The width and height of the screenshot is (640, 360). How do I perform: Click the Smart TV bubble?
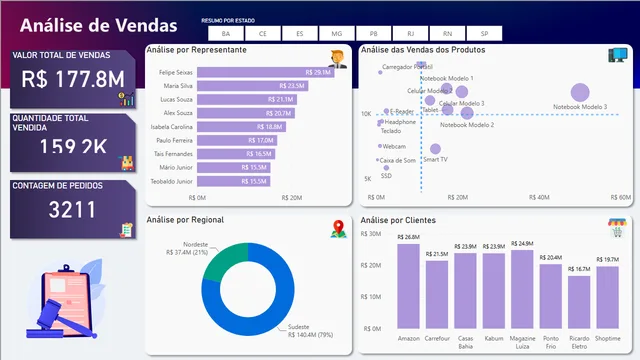pyautogui.click(x=436, y=149)
